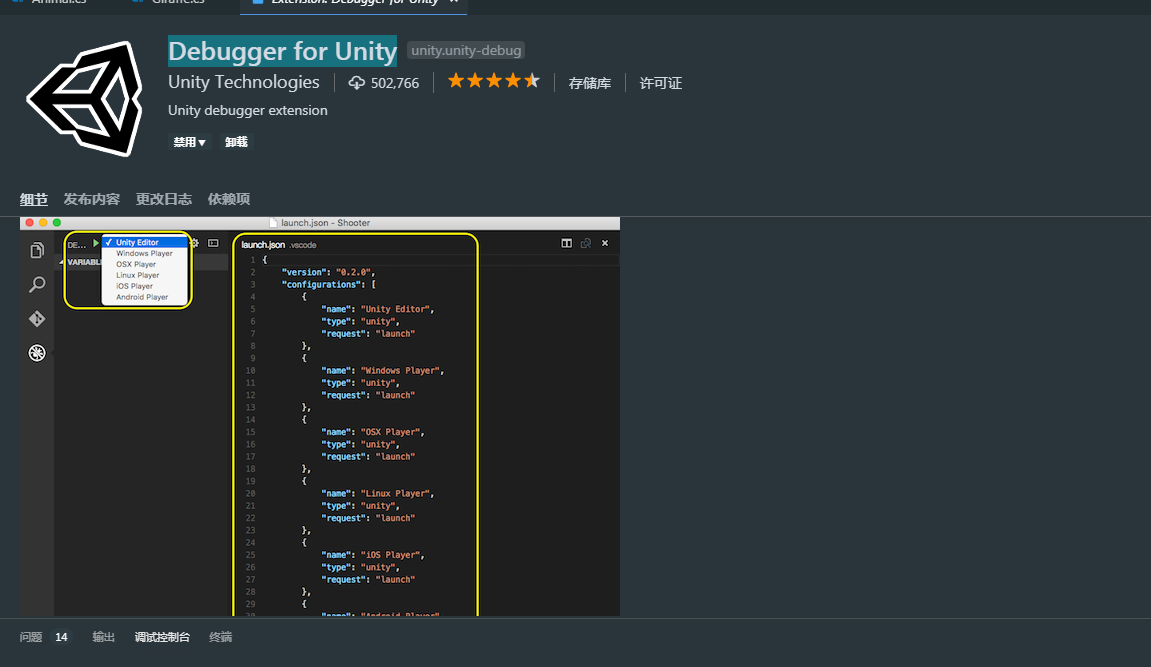Click the "configurations" code line
1151x667 pixels.
click(329, 285)
